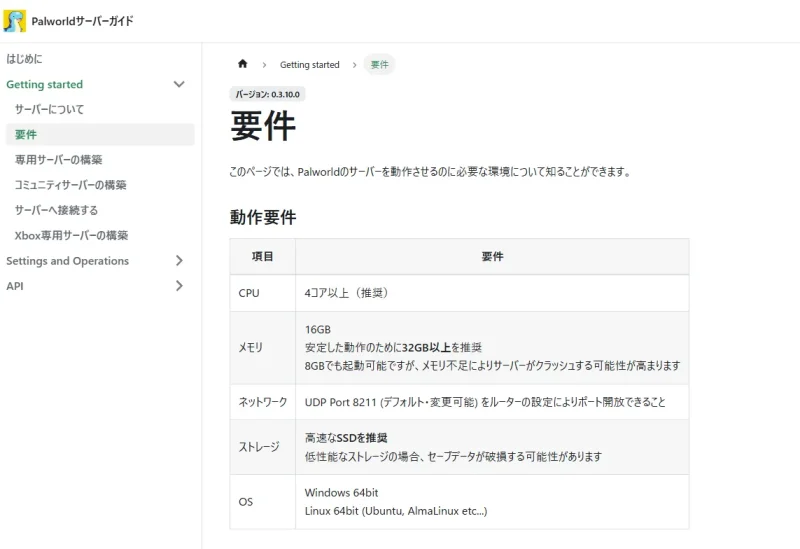800x549 pixels.
Task: Open コミュニティサーバーの構築 page
Action: coord(70,185)
